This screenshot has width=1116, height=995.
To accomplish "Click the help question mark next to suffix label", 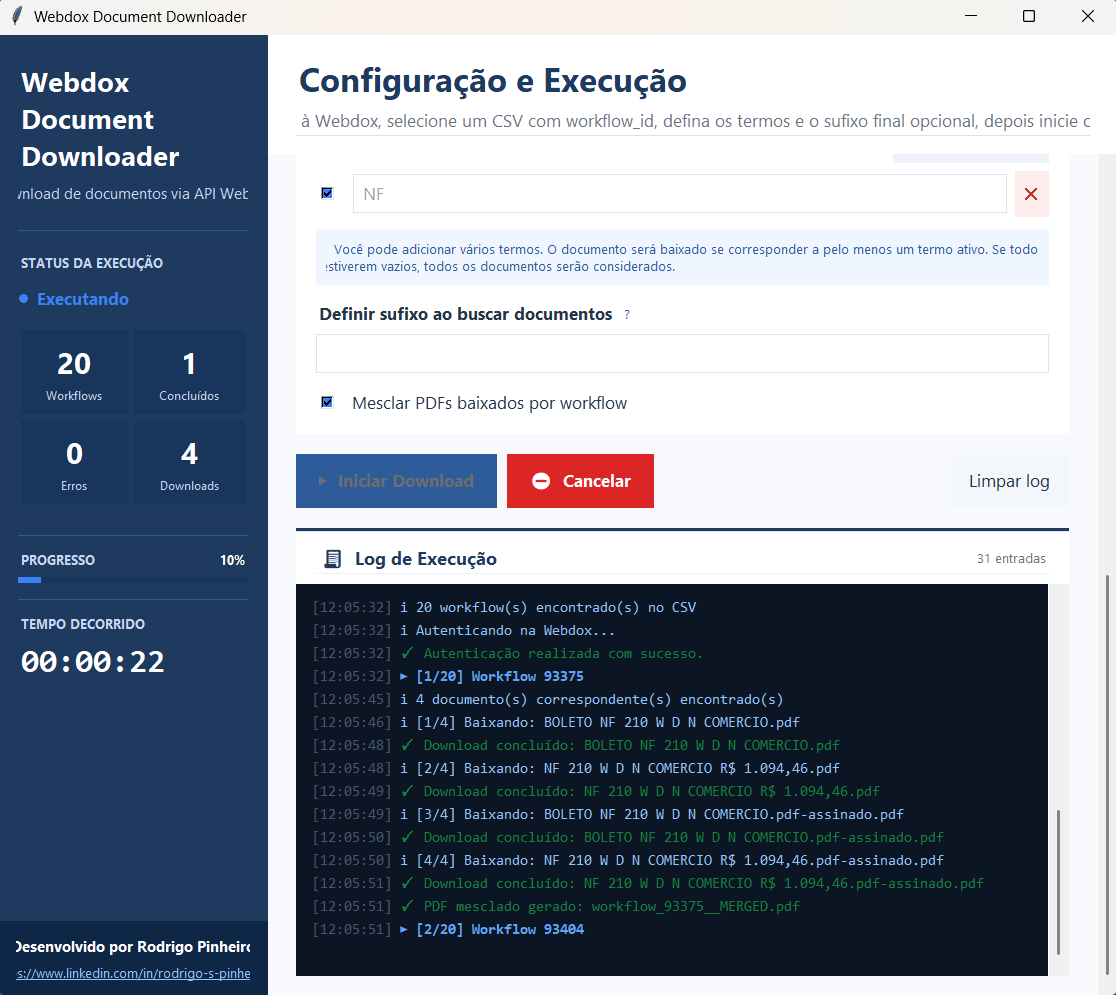I will point(626,315).
